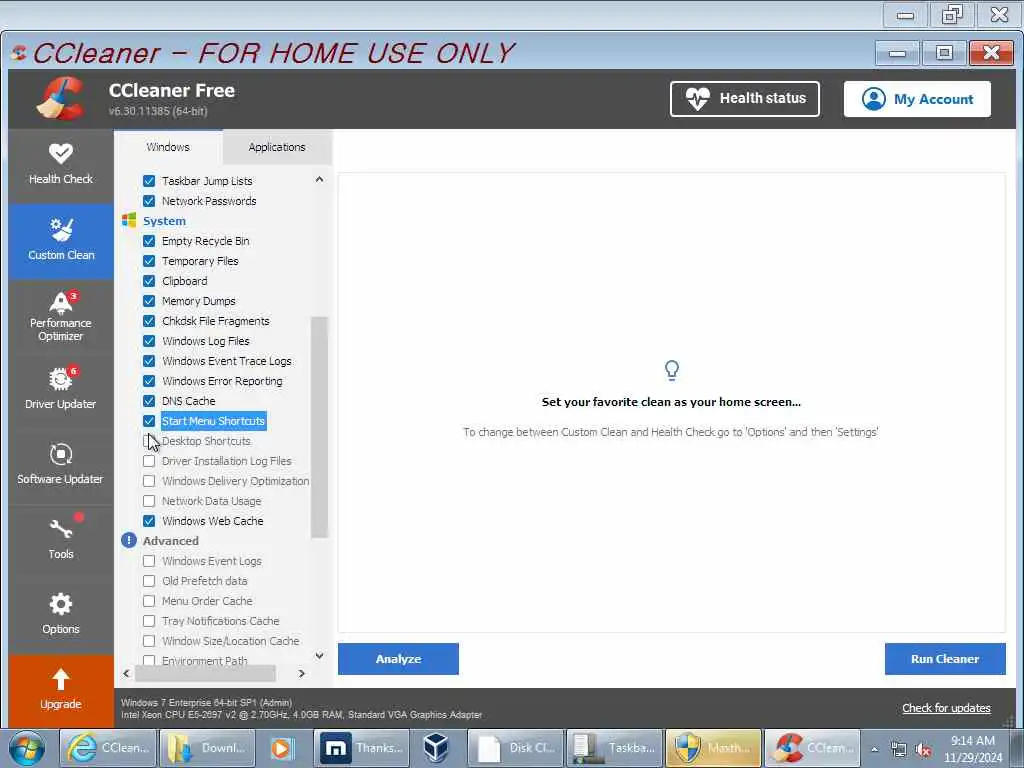The image size is (1024, 768).
Task: Check Driver Installation Log Files
Action: tap(149, 461)
